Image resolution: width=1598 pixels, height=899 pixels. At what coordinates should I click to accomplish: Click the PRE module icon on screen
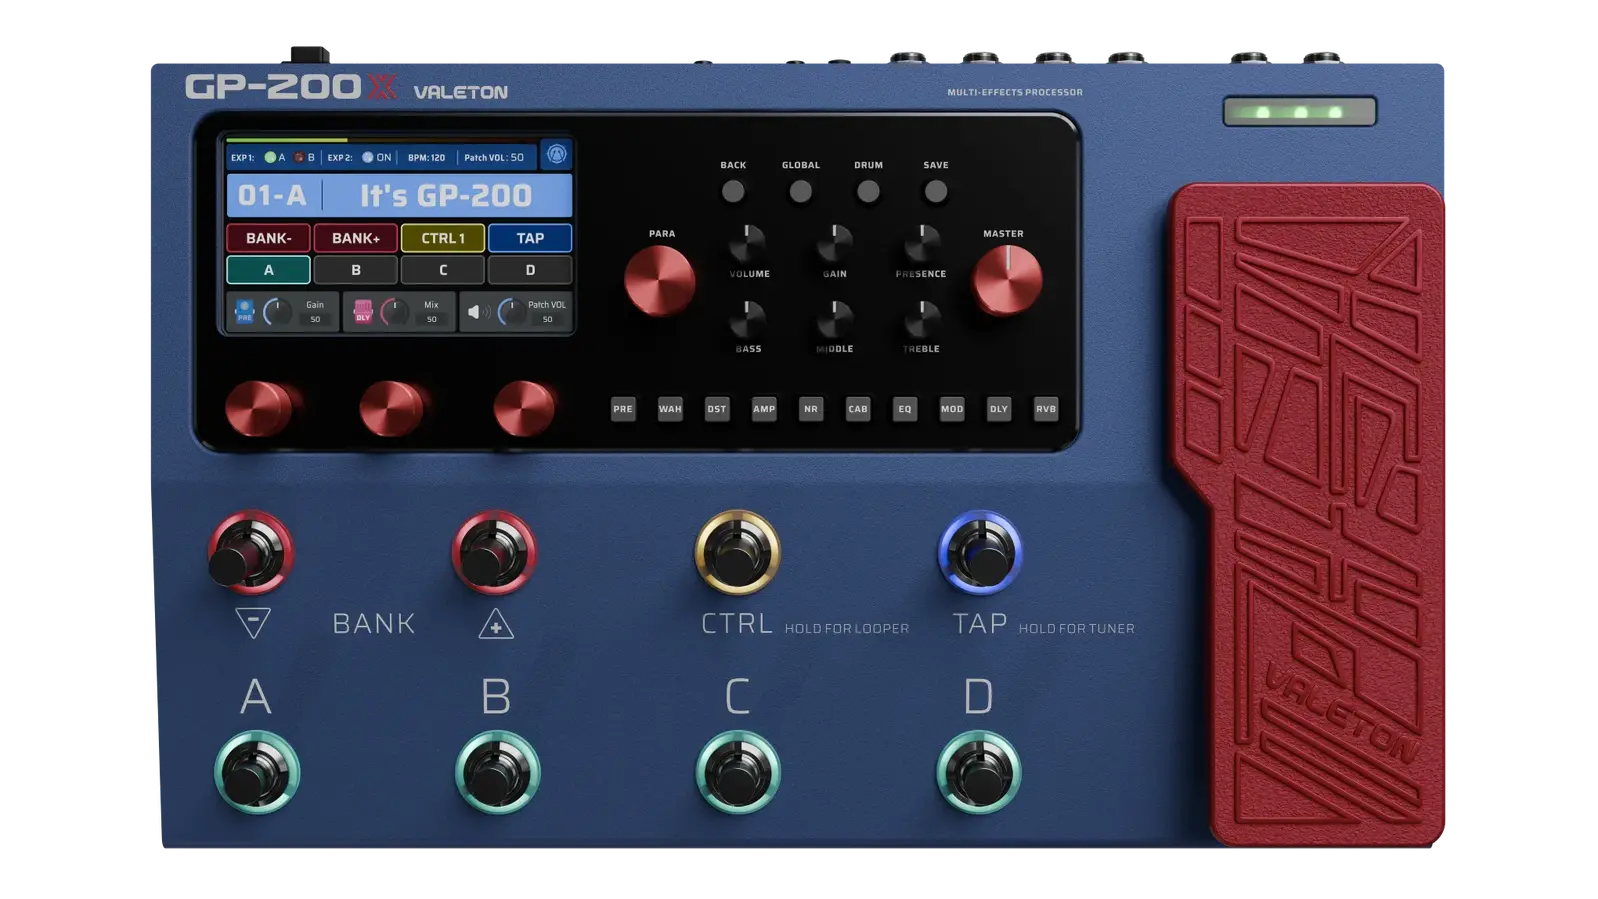pos(244,312)
